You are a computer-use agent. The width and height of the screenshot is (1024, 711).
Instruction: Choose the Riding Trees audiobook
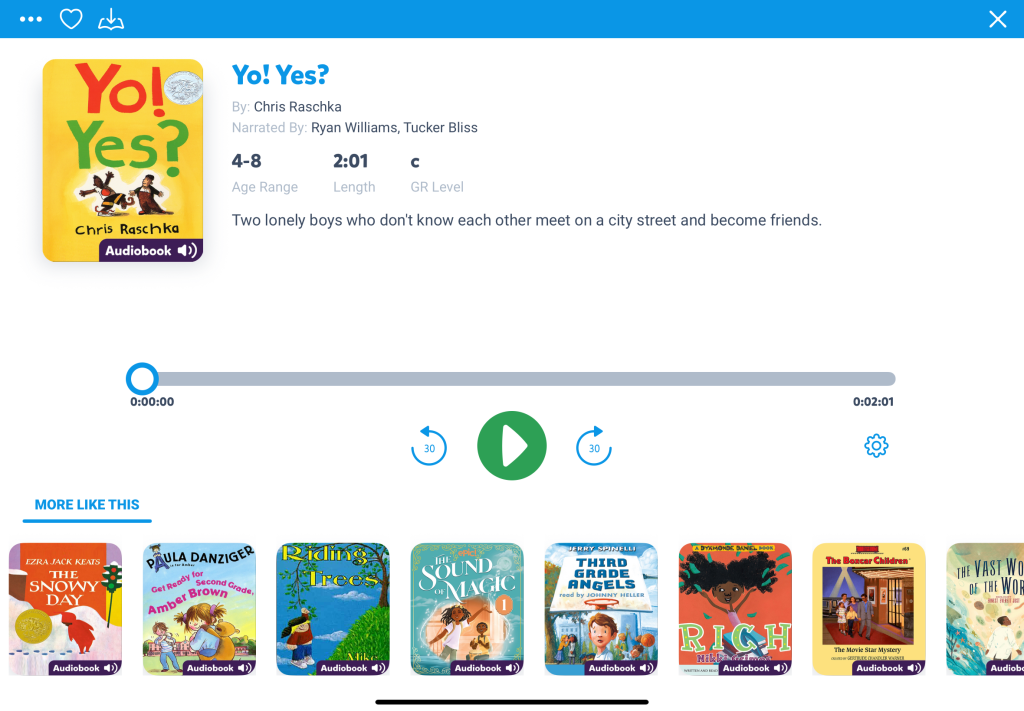[333, 609]
